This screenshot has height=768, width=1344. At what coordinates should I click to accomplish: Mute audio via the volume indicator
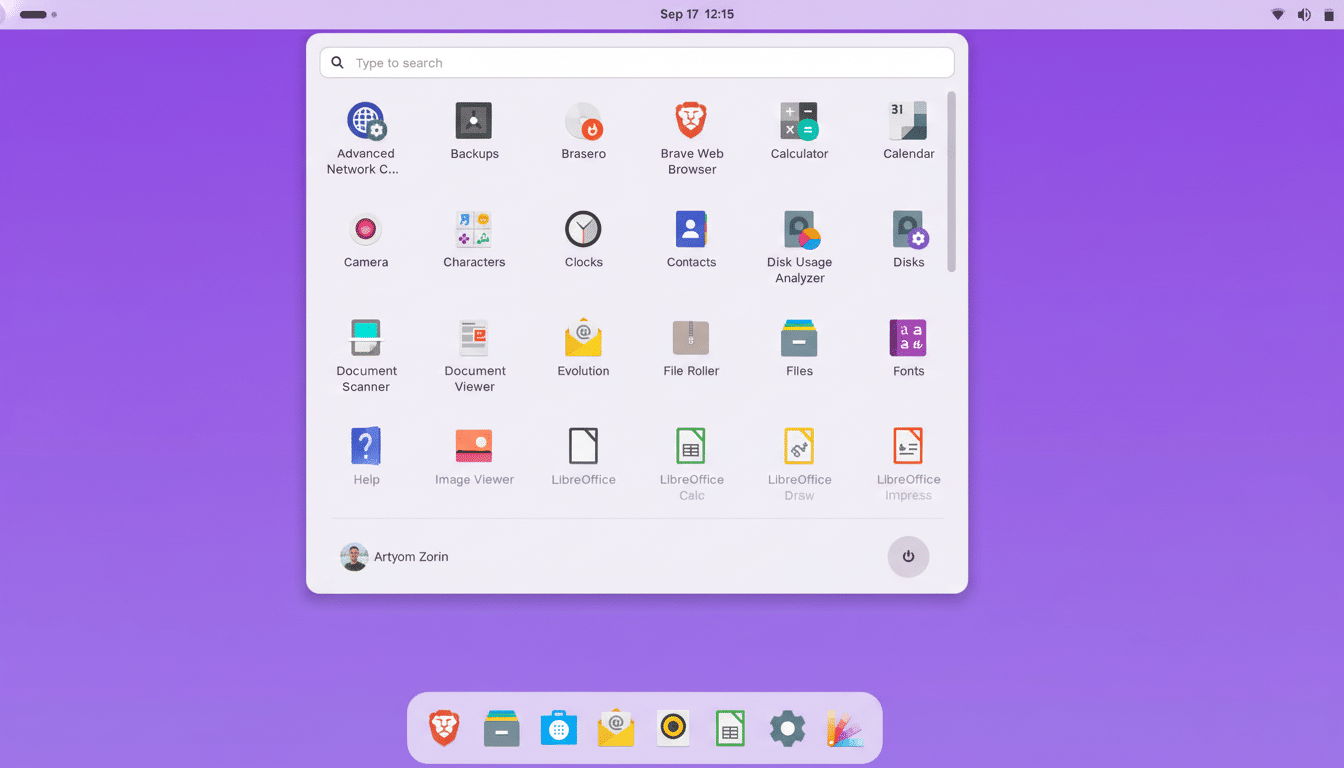point(1304,14)
